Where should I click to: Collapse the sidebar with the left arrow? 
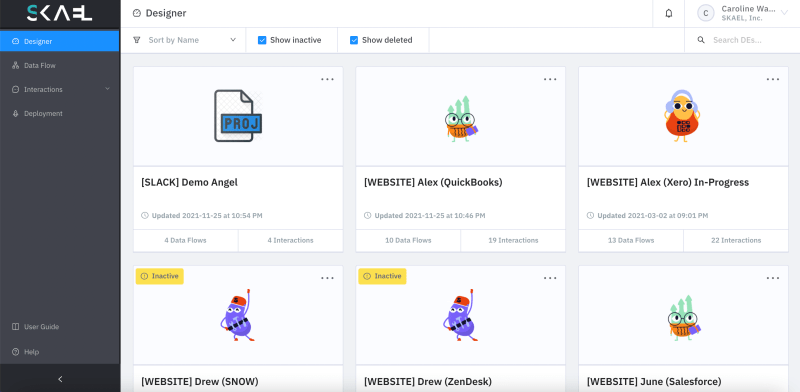(60, 379)
